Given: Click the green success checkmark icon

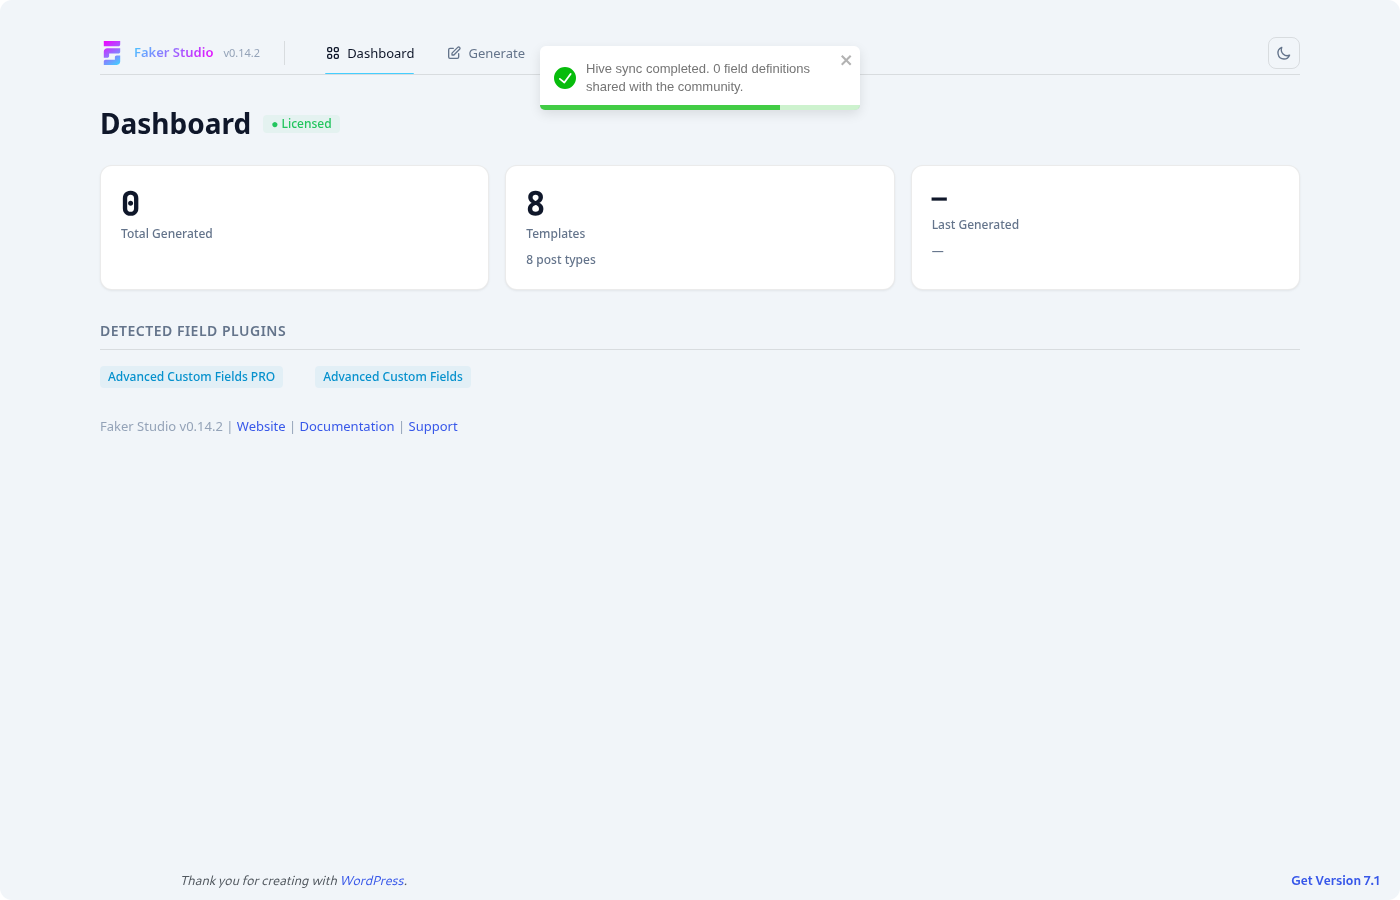Looking at the screenshot, I should 565,78.
